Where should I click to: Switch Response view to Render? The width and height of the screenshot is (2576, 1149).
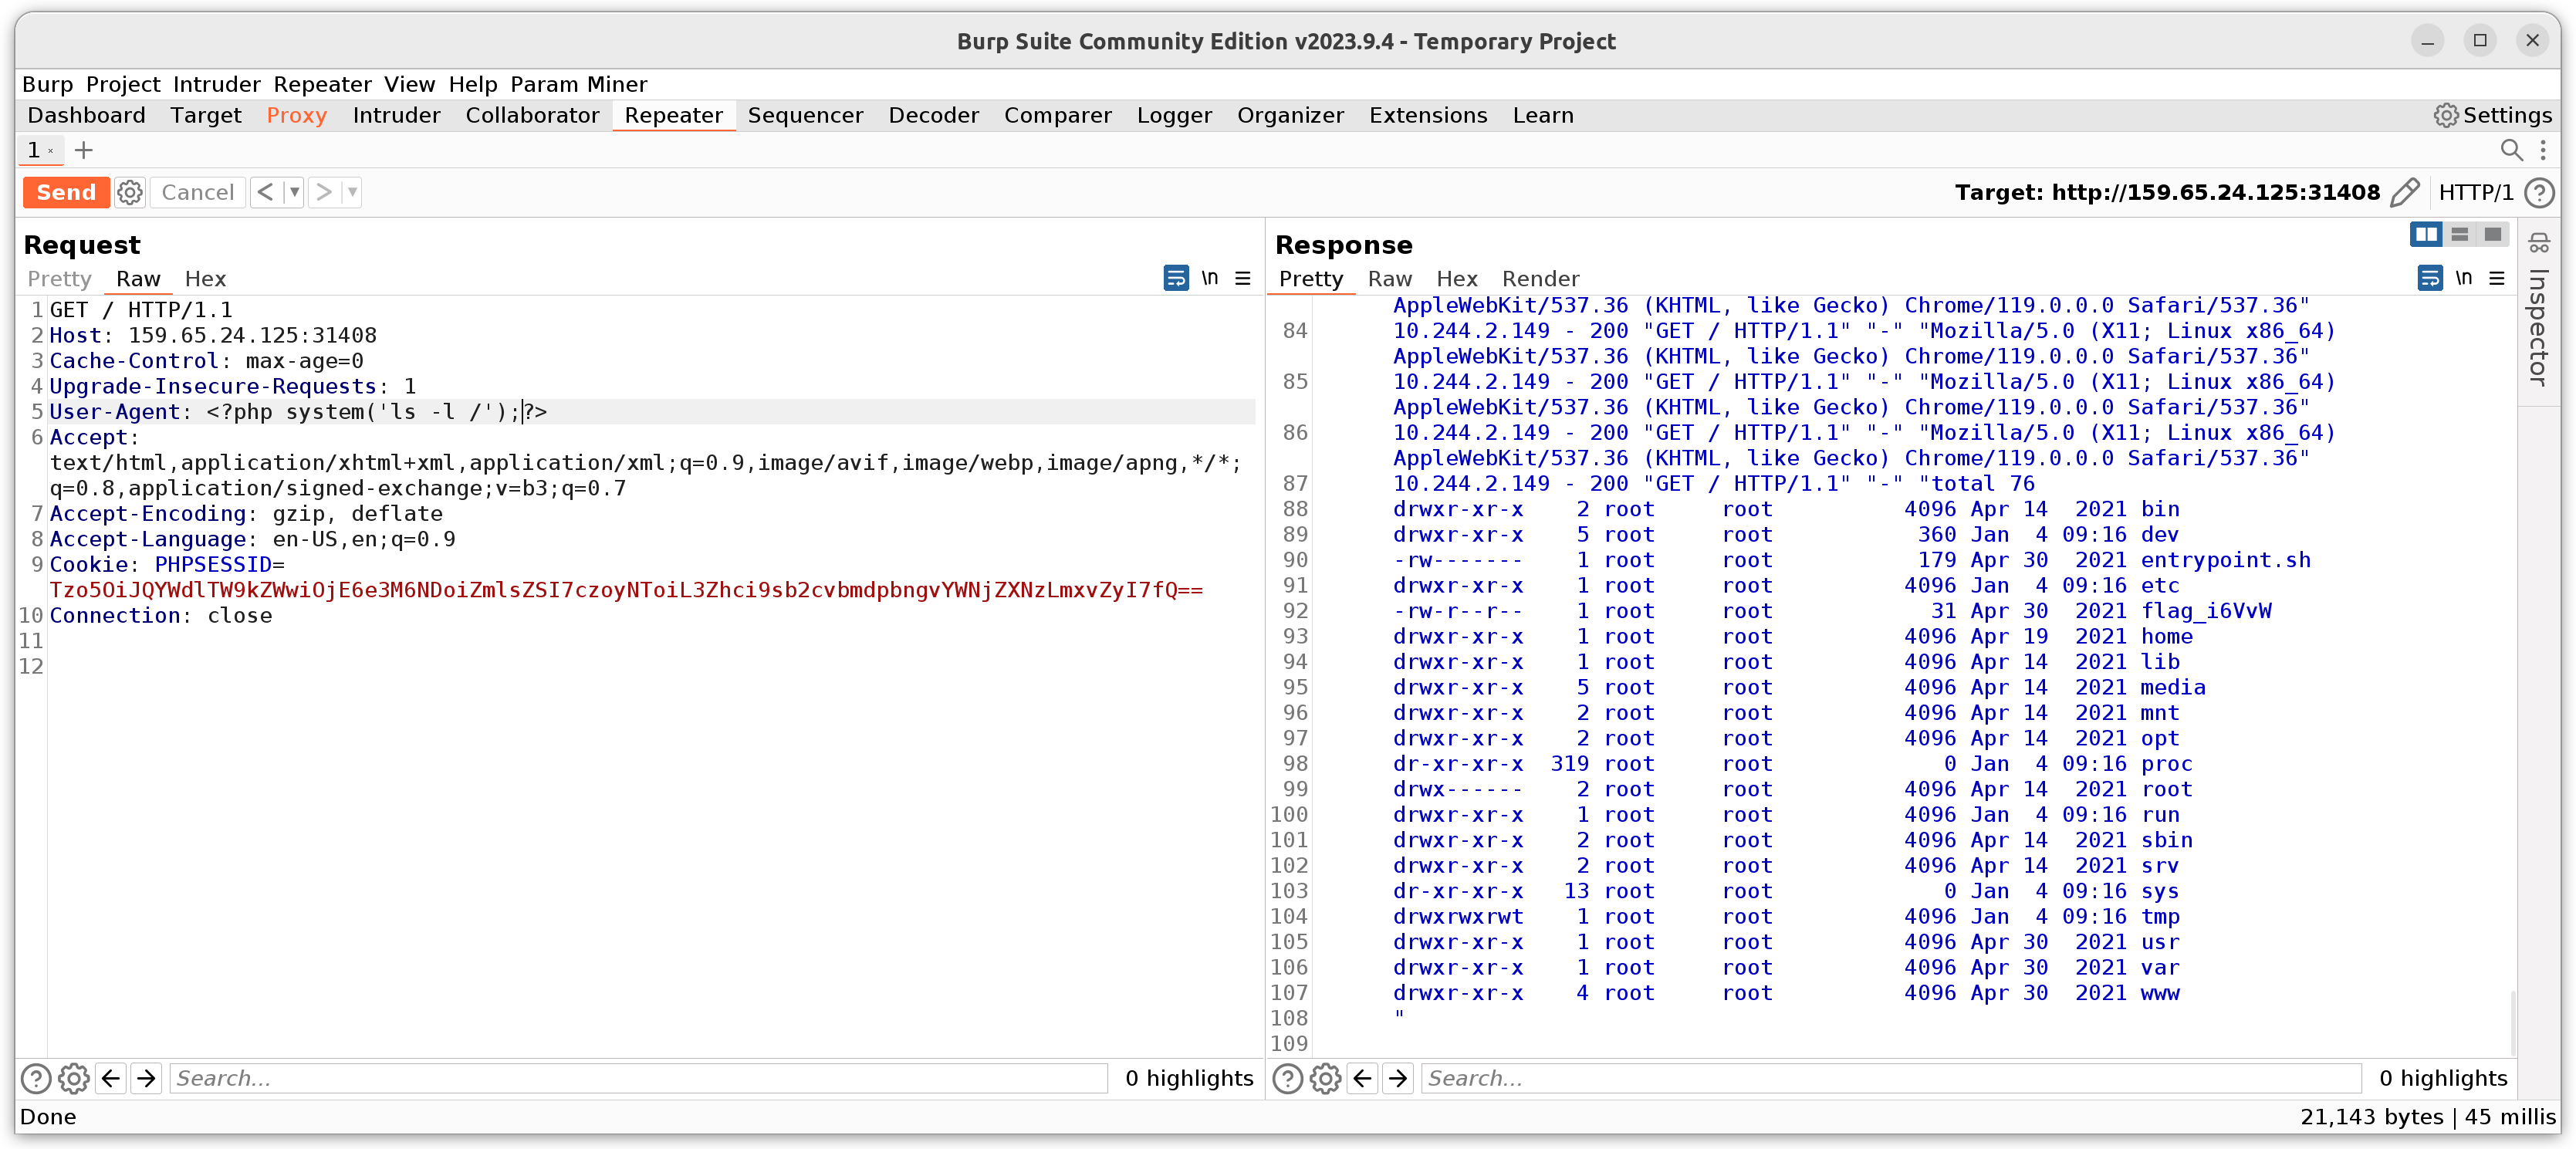point(1541,278)
